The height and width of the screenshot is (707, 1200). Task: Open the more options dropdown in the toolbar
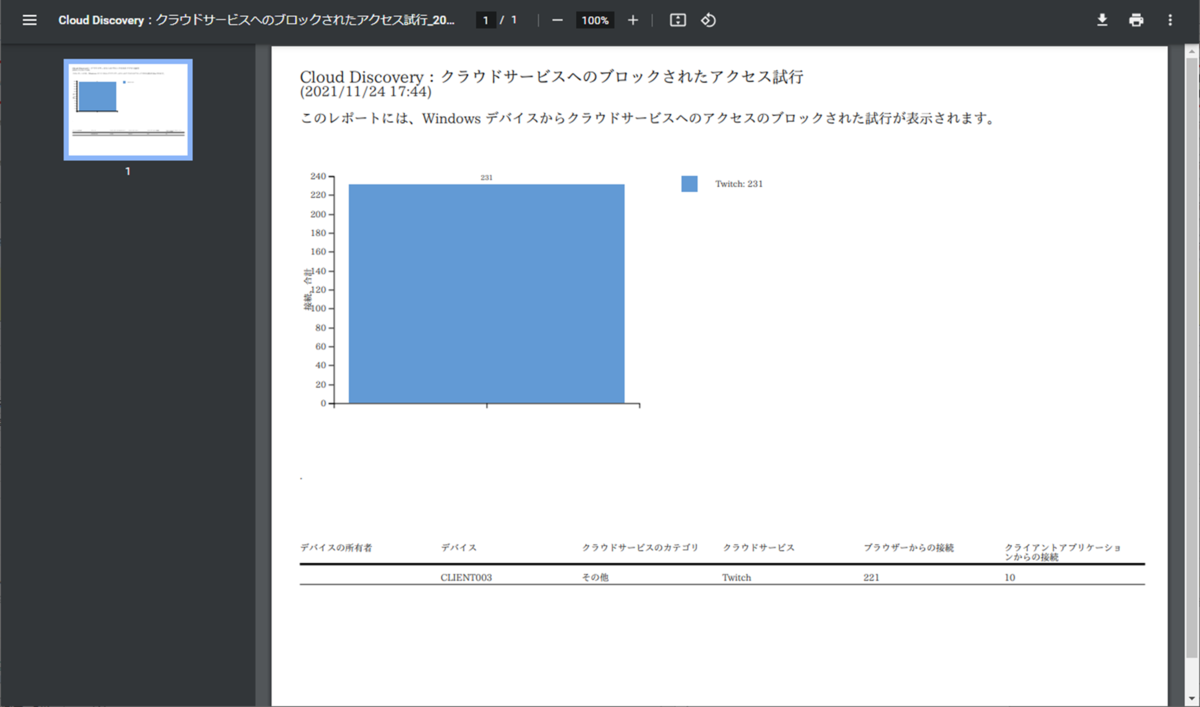click(1170, 19)
